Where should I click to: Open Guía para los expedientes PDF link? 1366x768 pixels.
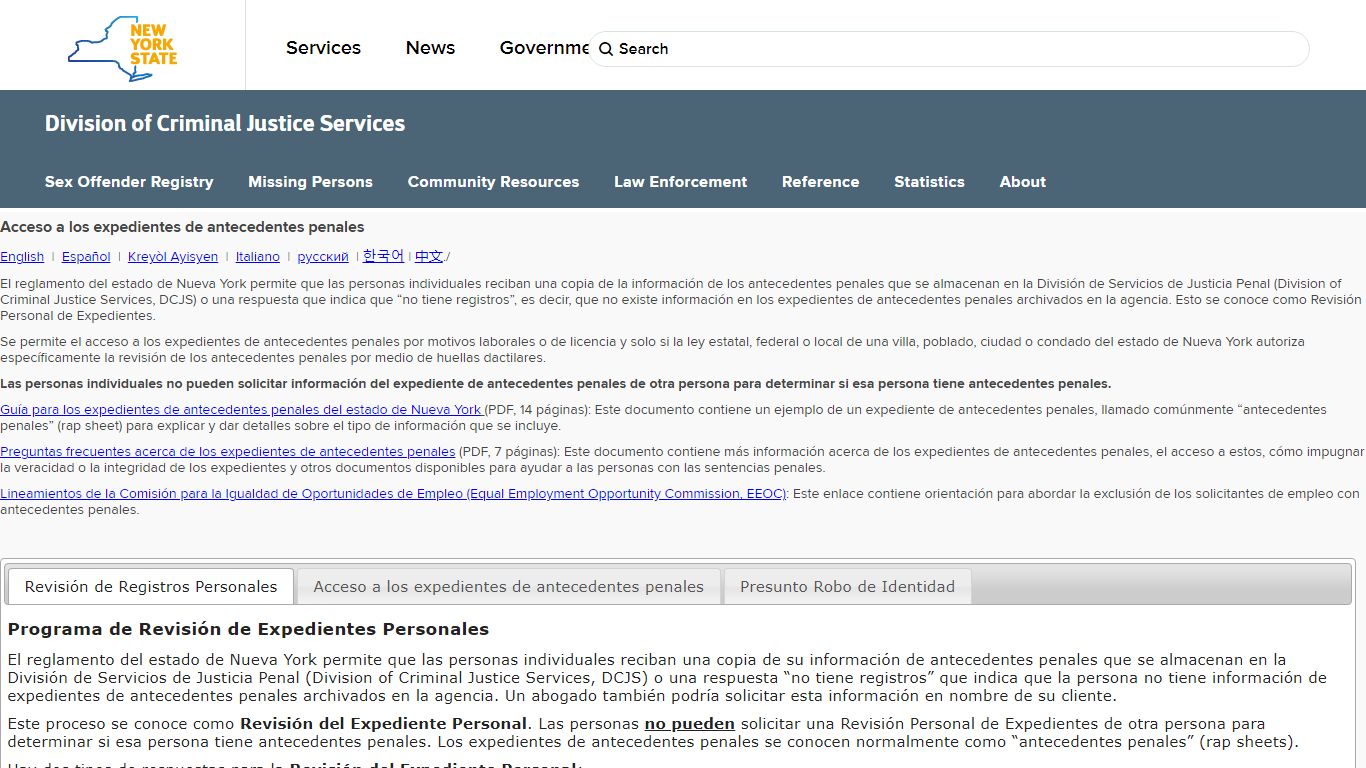[x=241, y=410]
